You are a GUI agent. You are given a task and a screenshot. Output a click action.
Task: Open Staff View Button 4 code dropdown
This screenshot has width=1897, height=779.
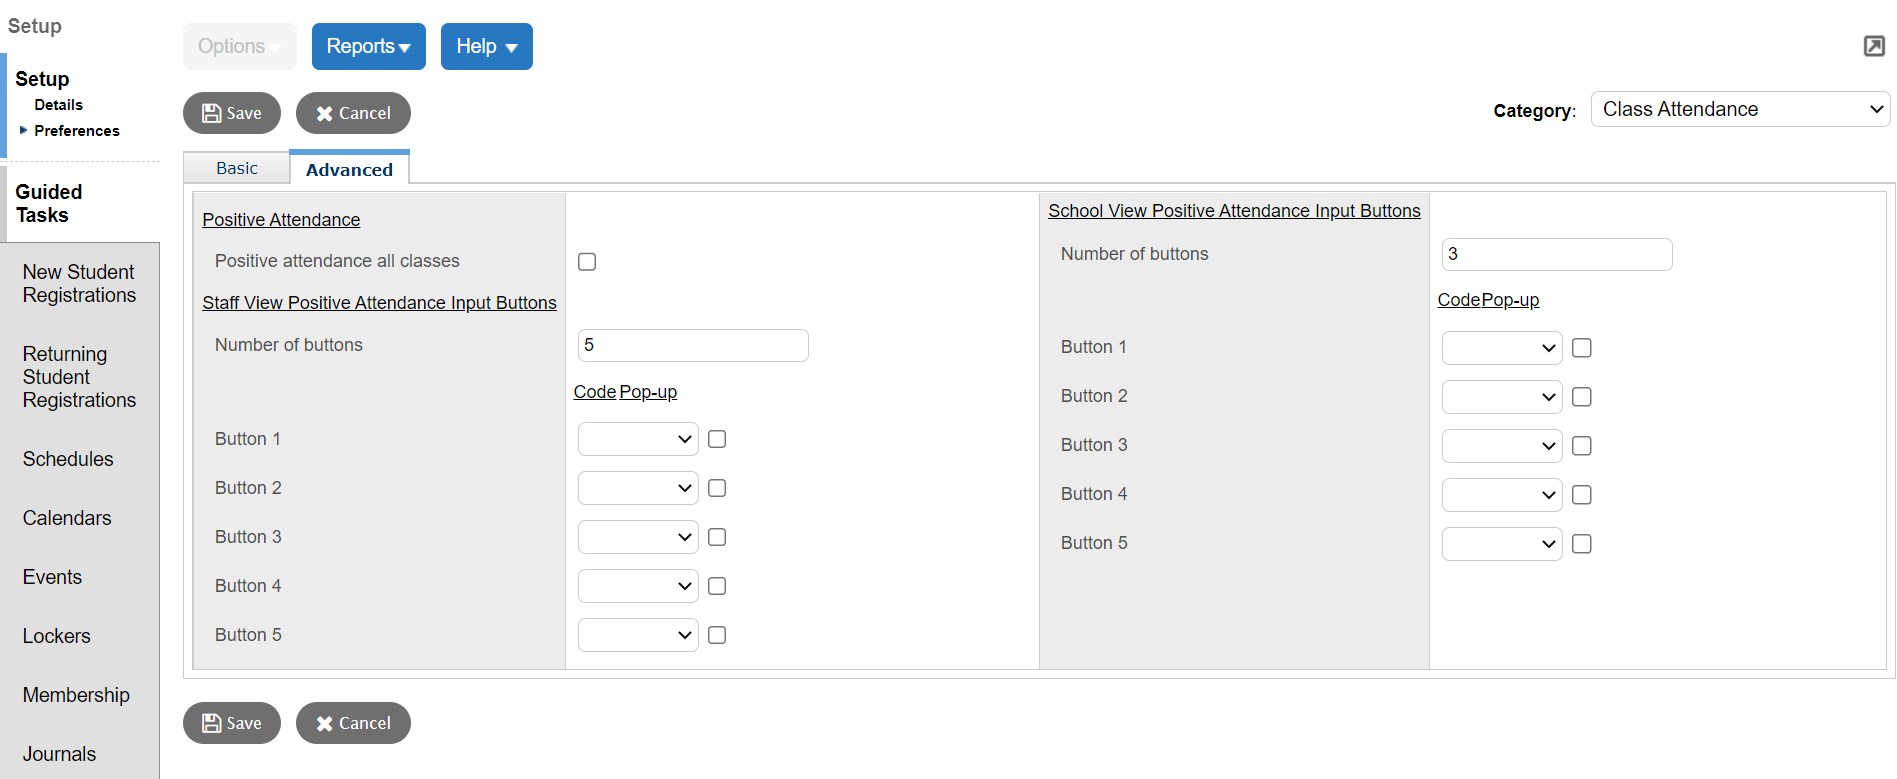pyautogui.click(x=638, y=586)
